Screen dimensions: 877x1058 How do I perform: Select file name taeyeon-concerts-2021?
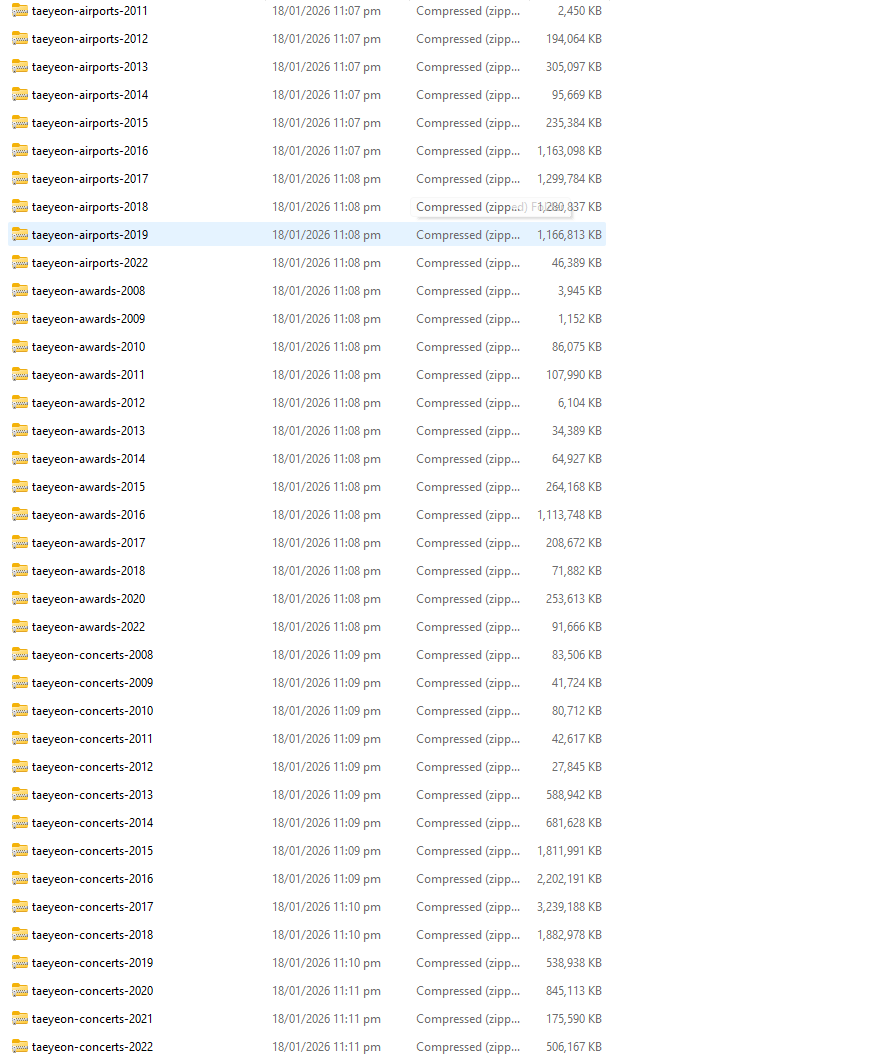tap(92, 1019)
